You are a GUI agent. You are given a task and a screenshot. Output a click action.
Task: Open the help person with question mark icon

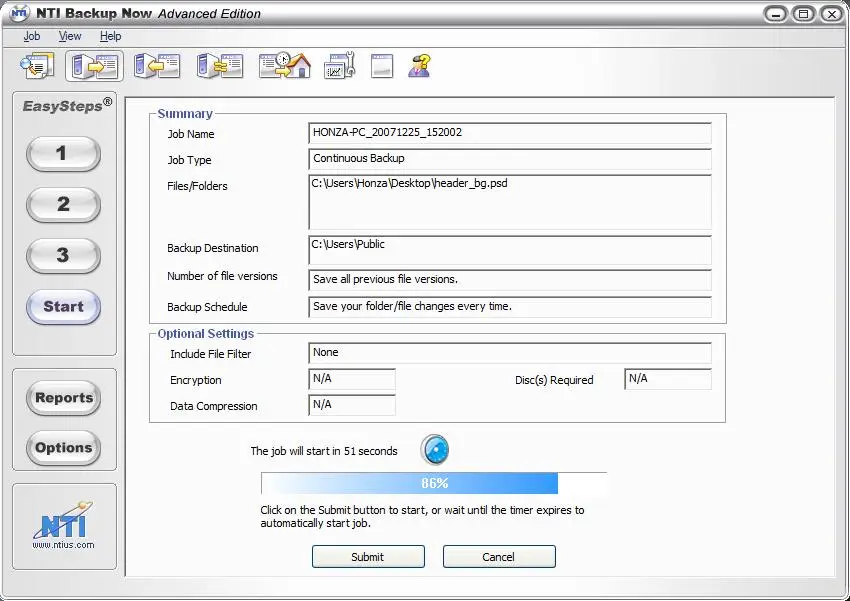click(x=420, y=66)
